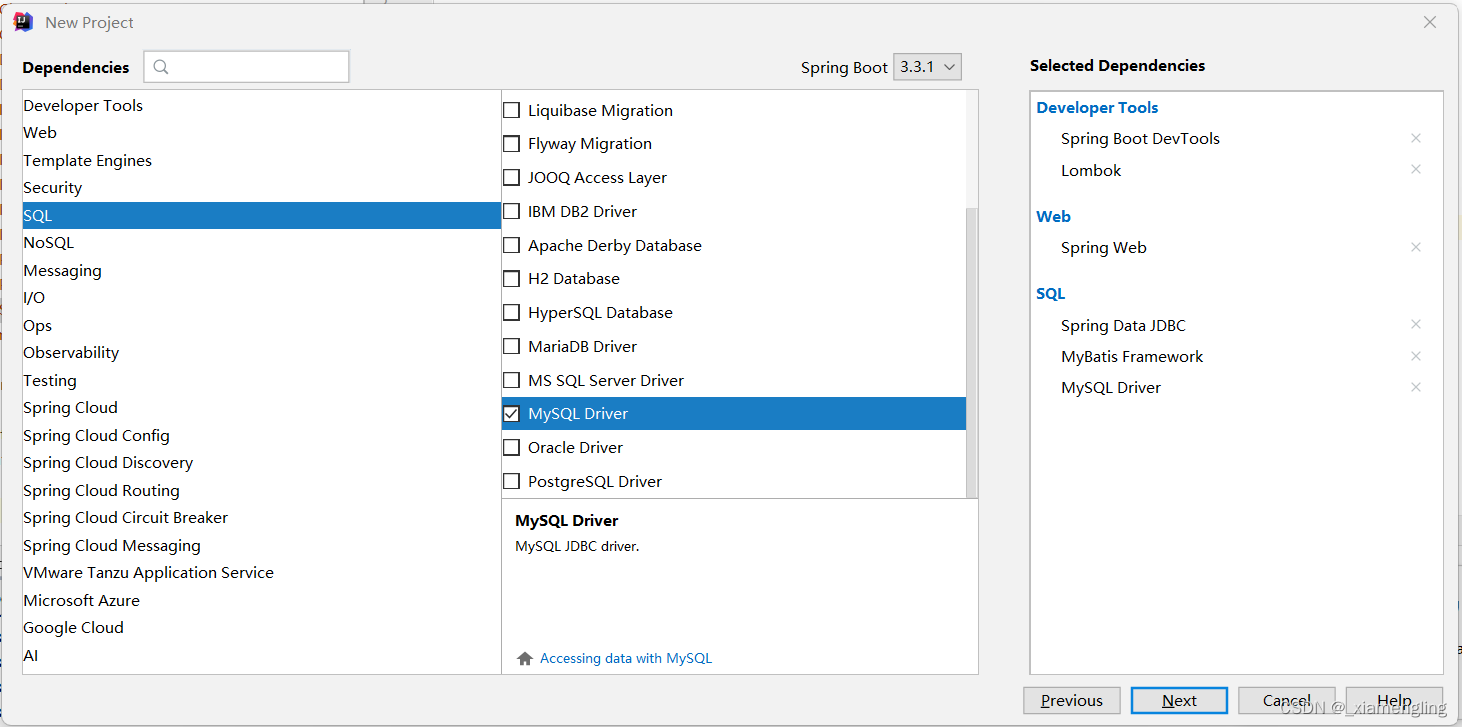Choose the Spring Cloud Config category

97,436
